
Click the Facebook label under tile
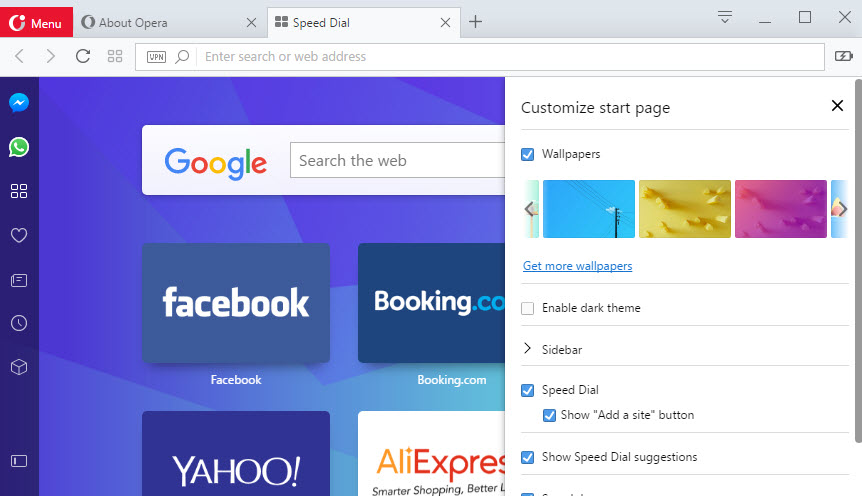pos(236,380)
